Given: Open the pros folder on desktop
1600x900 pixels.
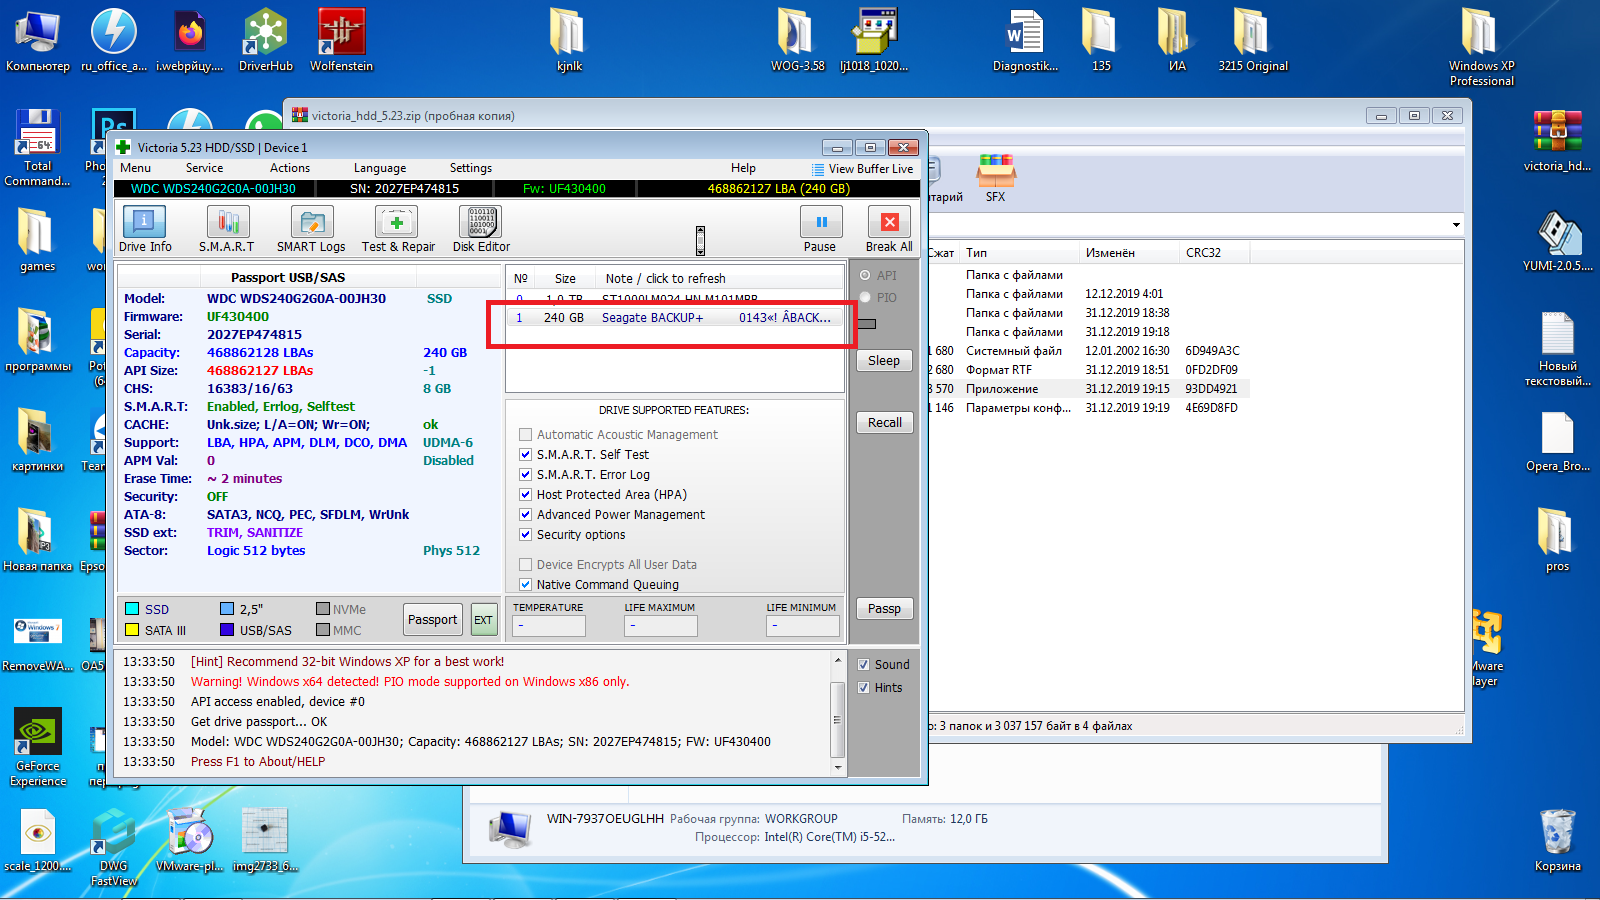Looking at the screenshot, I should coord(1557,541).
